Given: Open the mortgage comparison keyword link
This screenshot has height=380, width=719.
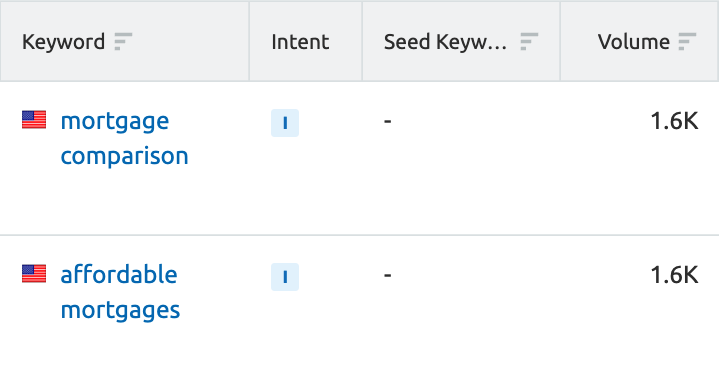Looking at the screenshot, I should pos(124,138).
